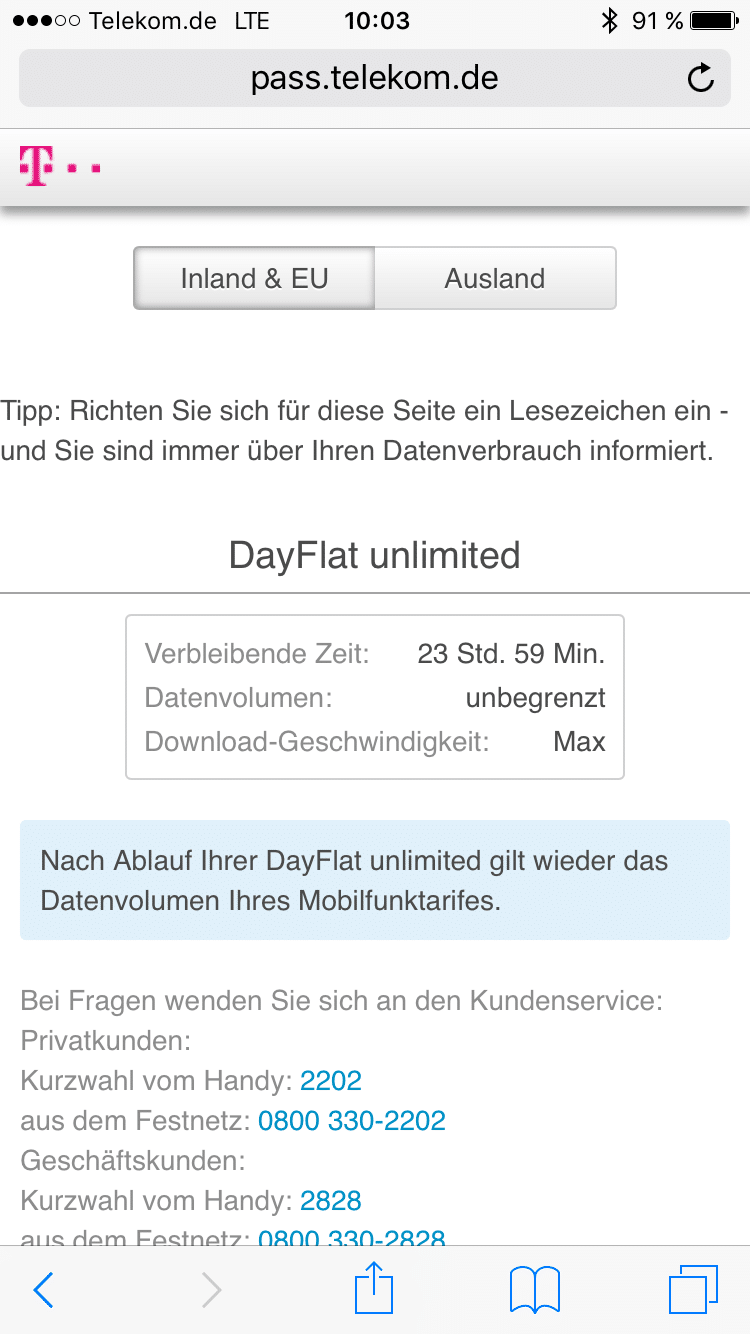Call short number 2202
750x1334 pixels.
(x=331, y=1080)
